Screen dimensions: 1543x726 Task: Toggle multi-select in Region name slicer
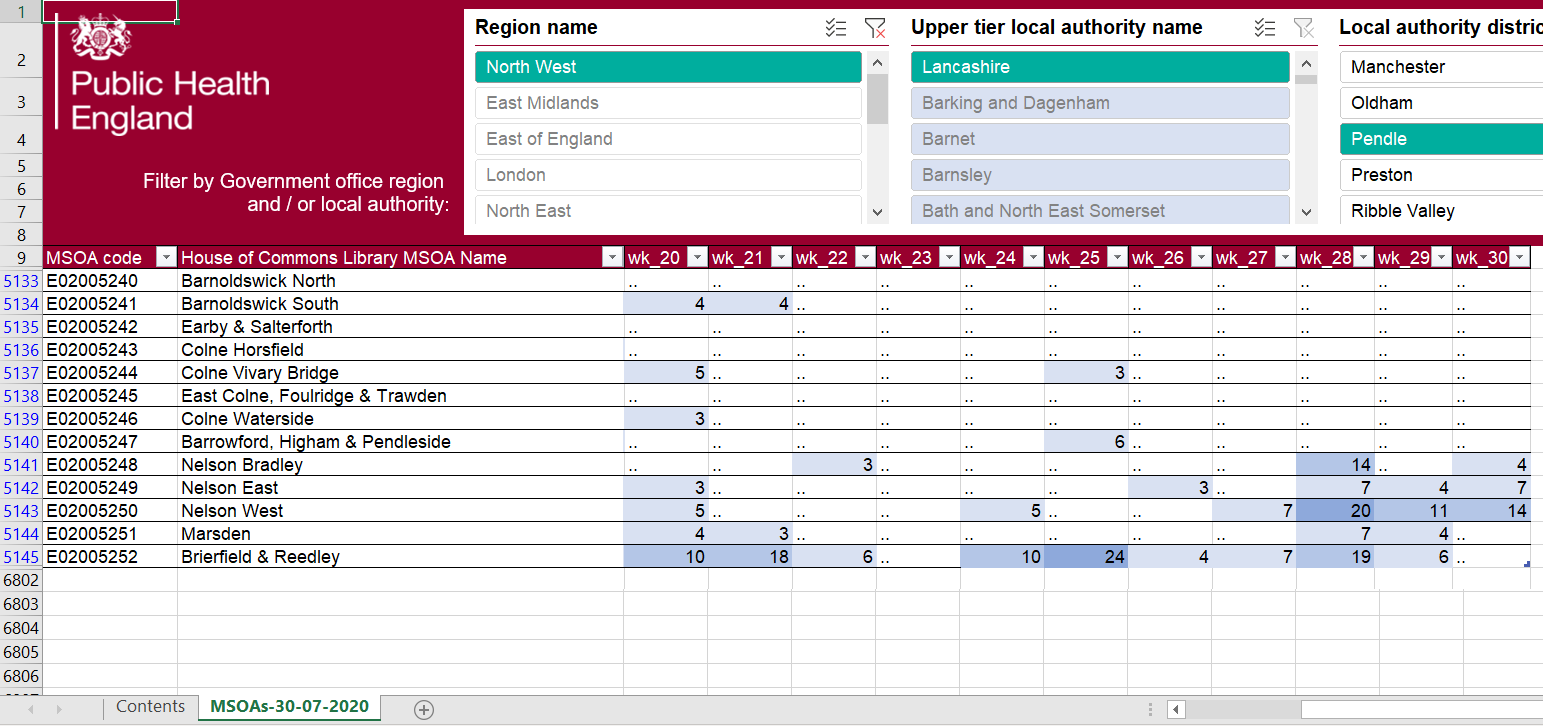pos(836,28)
